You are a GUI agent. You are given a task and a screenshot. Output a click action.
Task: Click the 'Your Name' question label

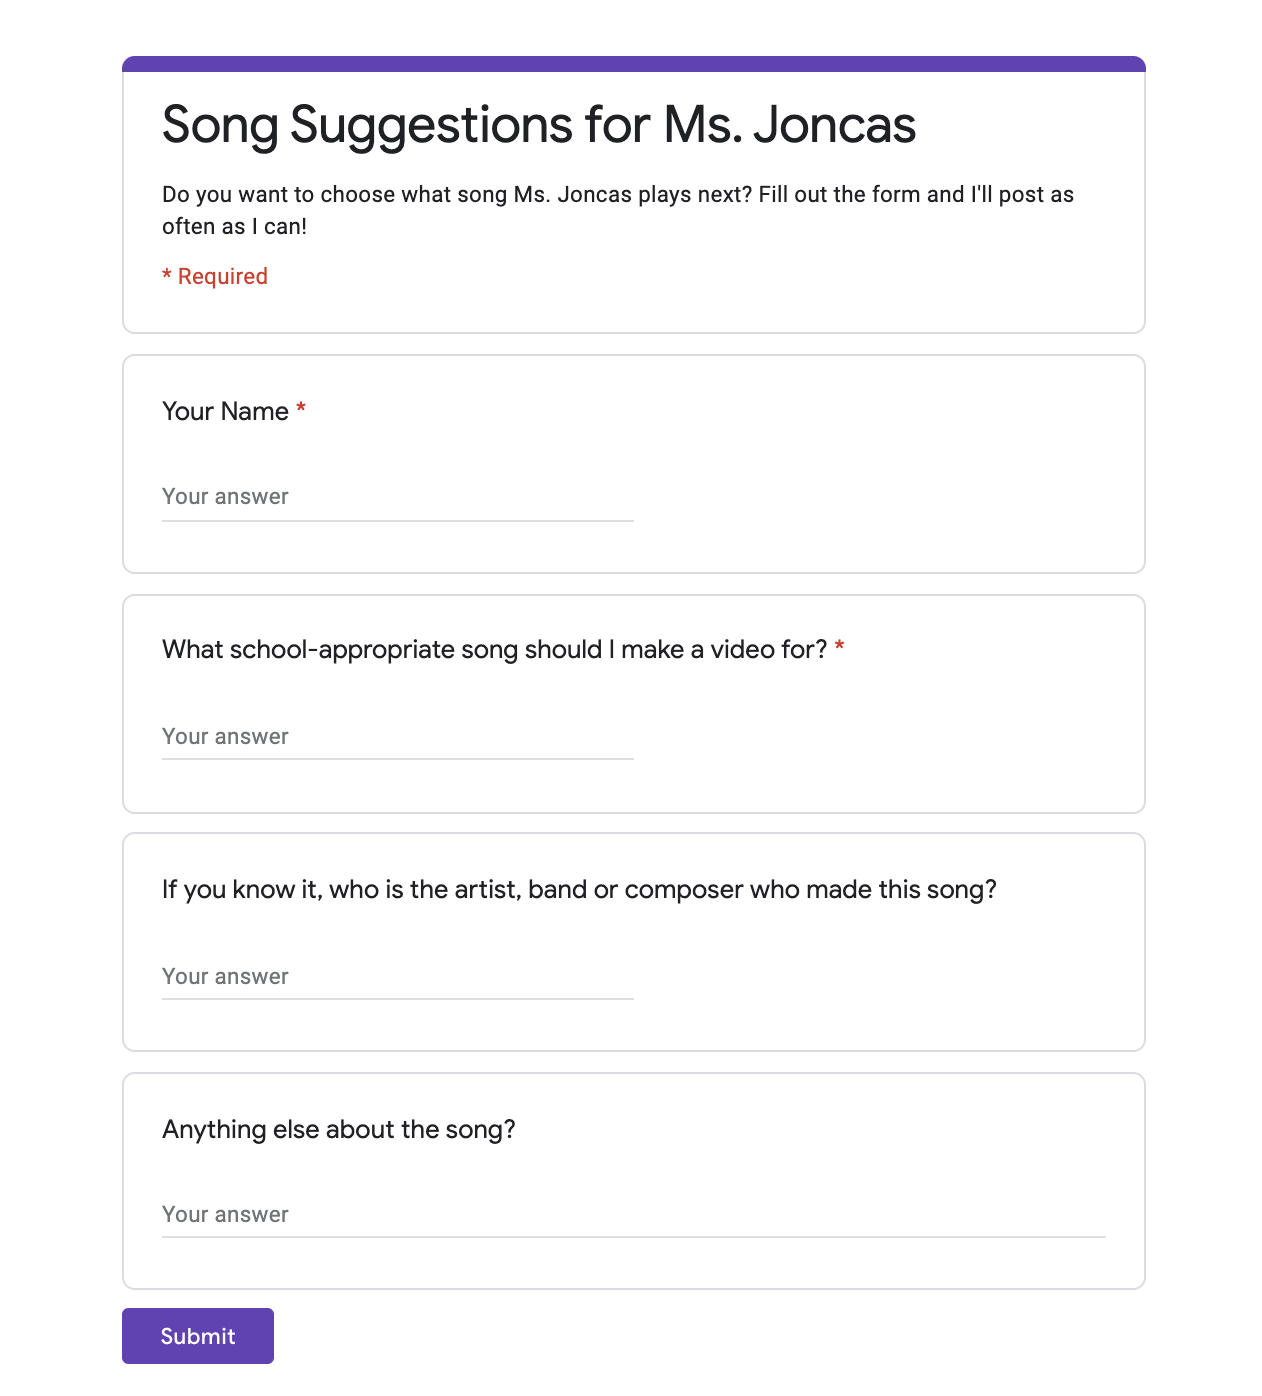pyautogui.click(x=225, y=412)
